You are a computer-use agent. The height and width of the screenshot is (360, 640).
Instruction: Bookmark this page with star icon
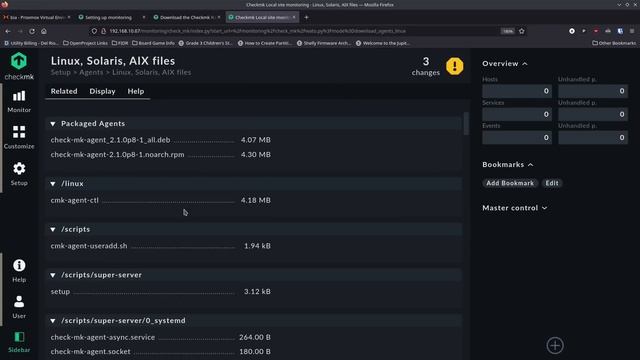[522, 31]
